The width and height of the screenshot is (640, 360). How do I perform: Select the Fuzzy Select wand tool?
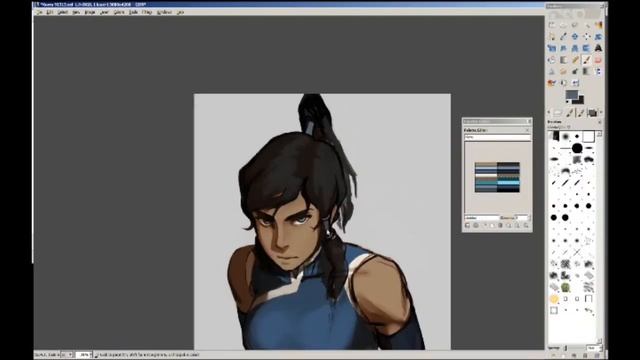(587, 25)
